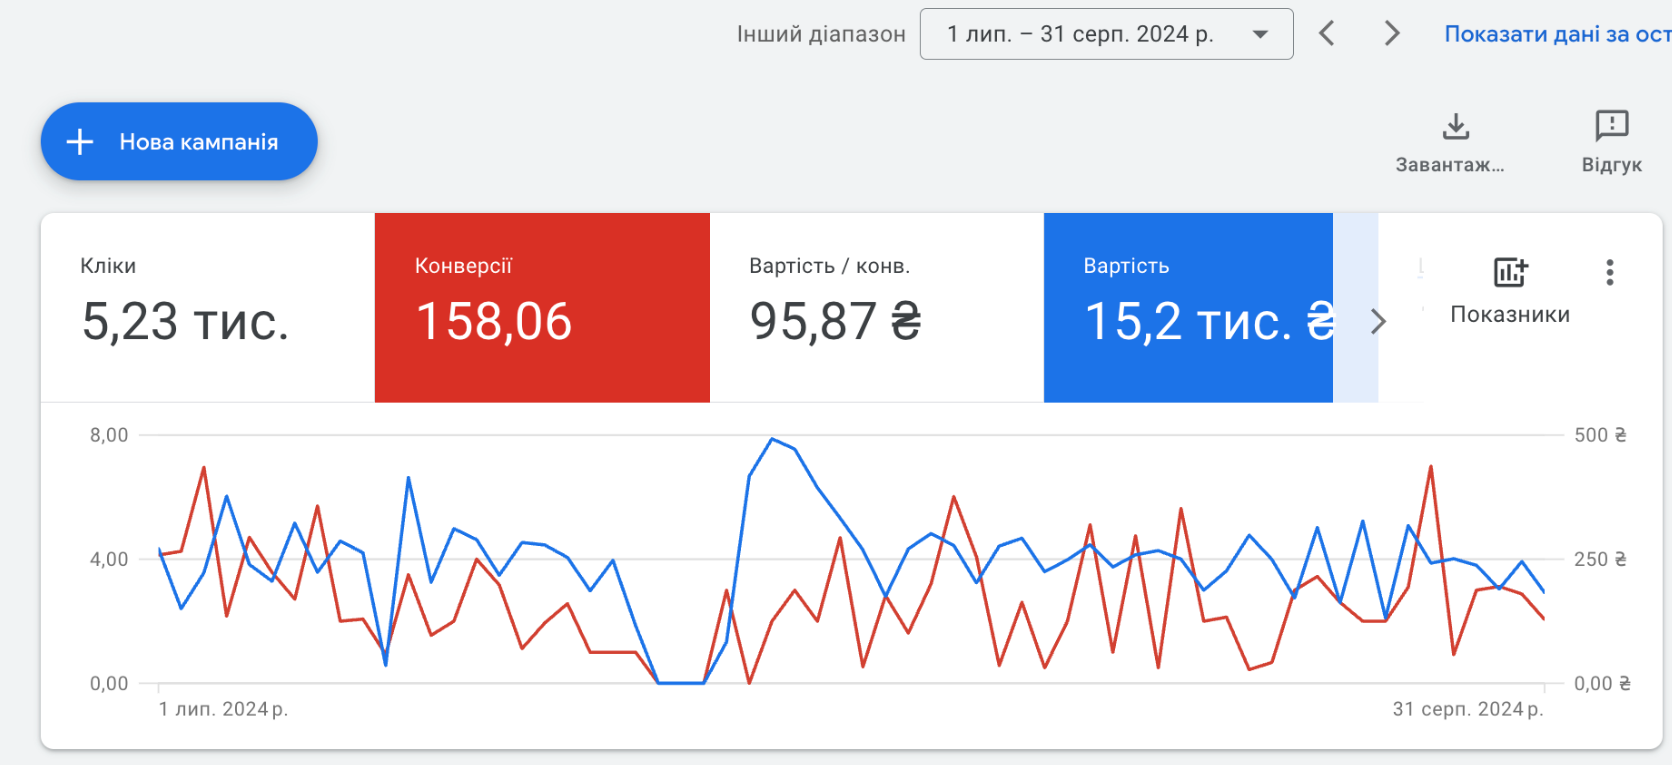The height and width of the screenshot is (765, 1672).
Task: Open the Показники metrics chart icon
Action: pos(1510,272)
